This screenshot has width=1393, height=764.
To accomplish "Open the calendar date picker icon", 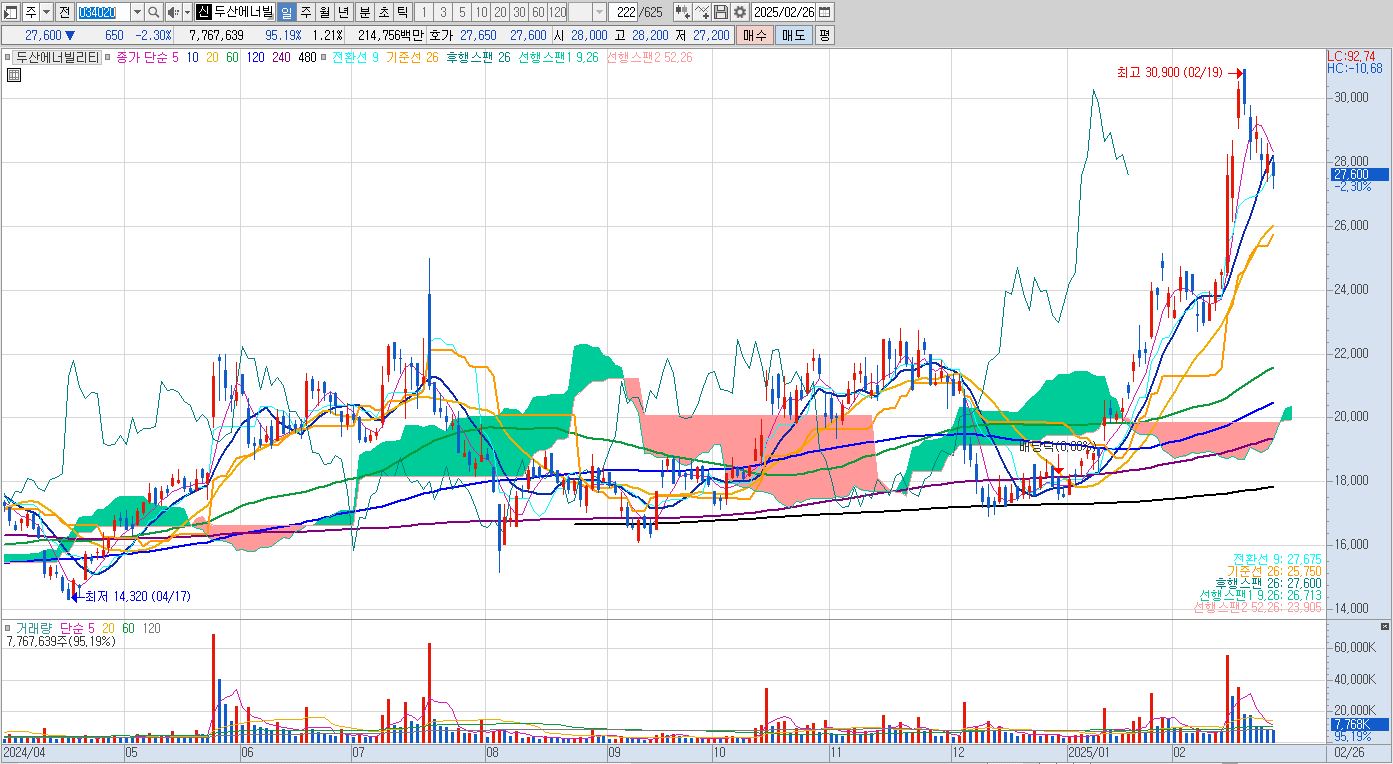I will pyautogui.click(x=826, y=12).
